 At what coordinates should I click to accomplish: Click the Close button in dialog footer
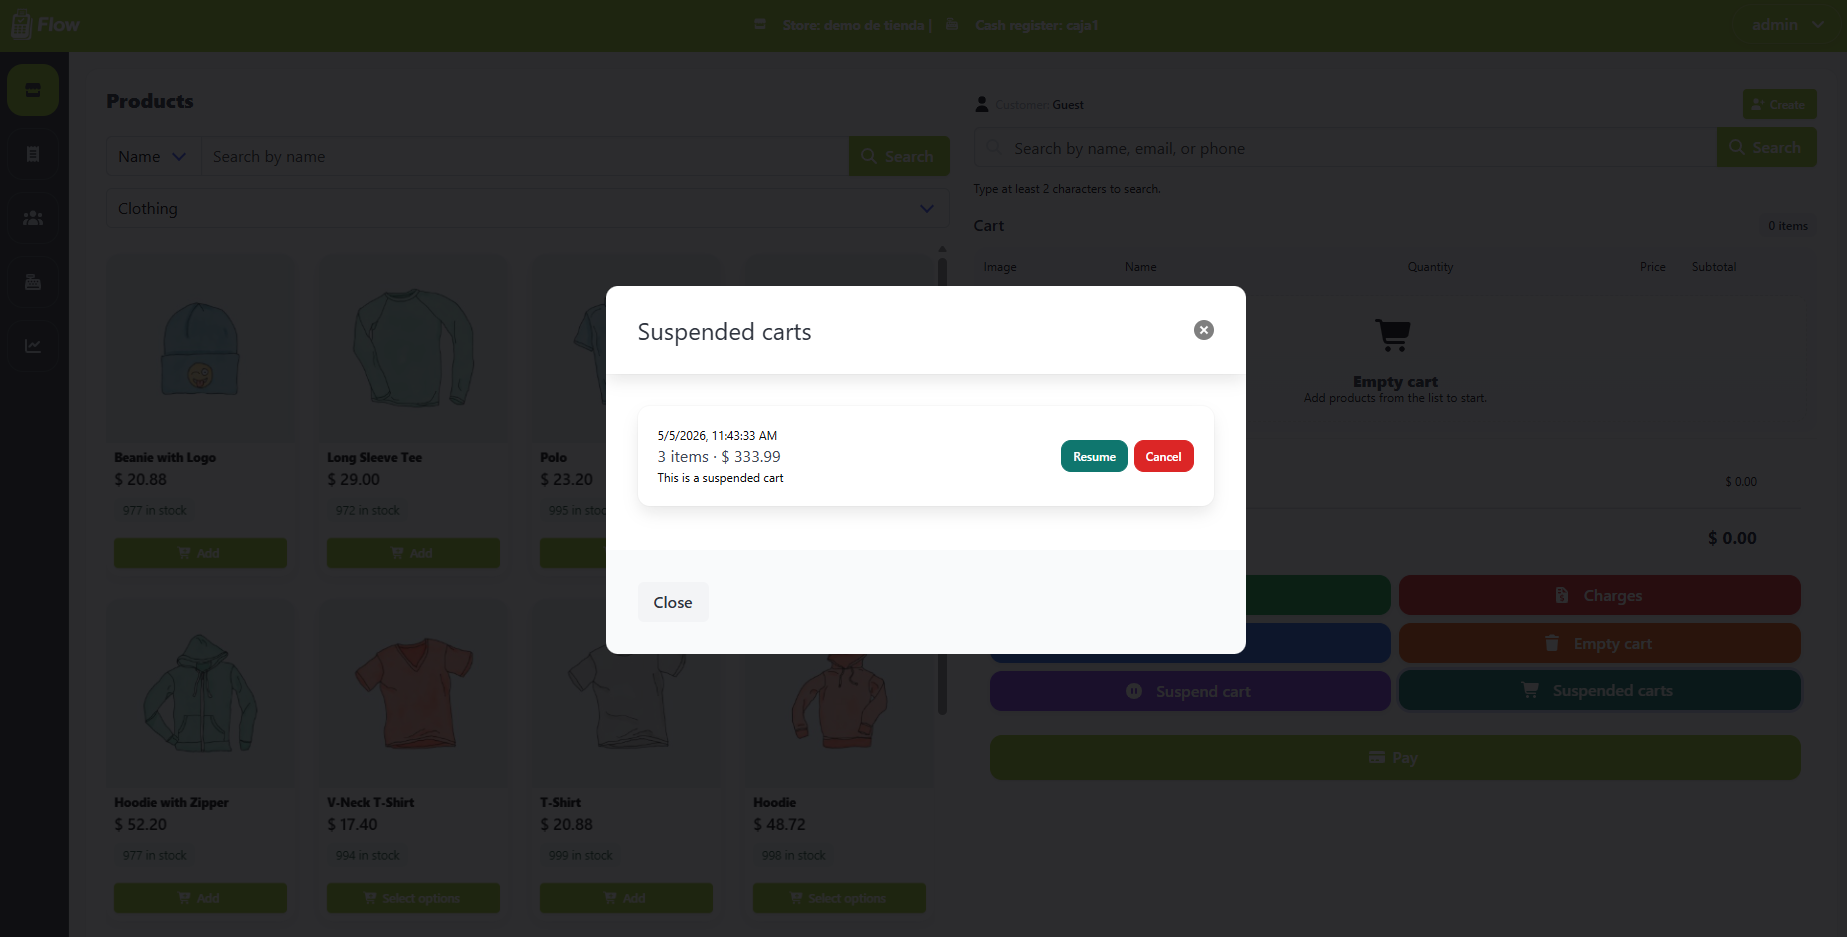[673, 602]
